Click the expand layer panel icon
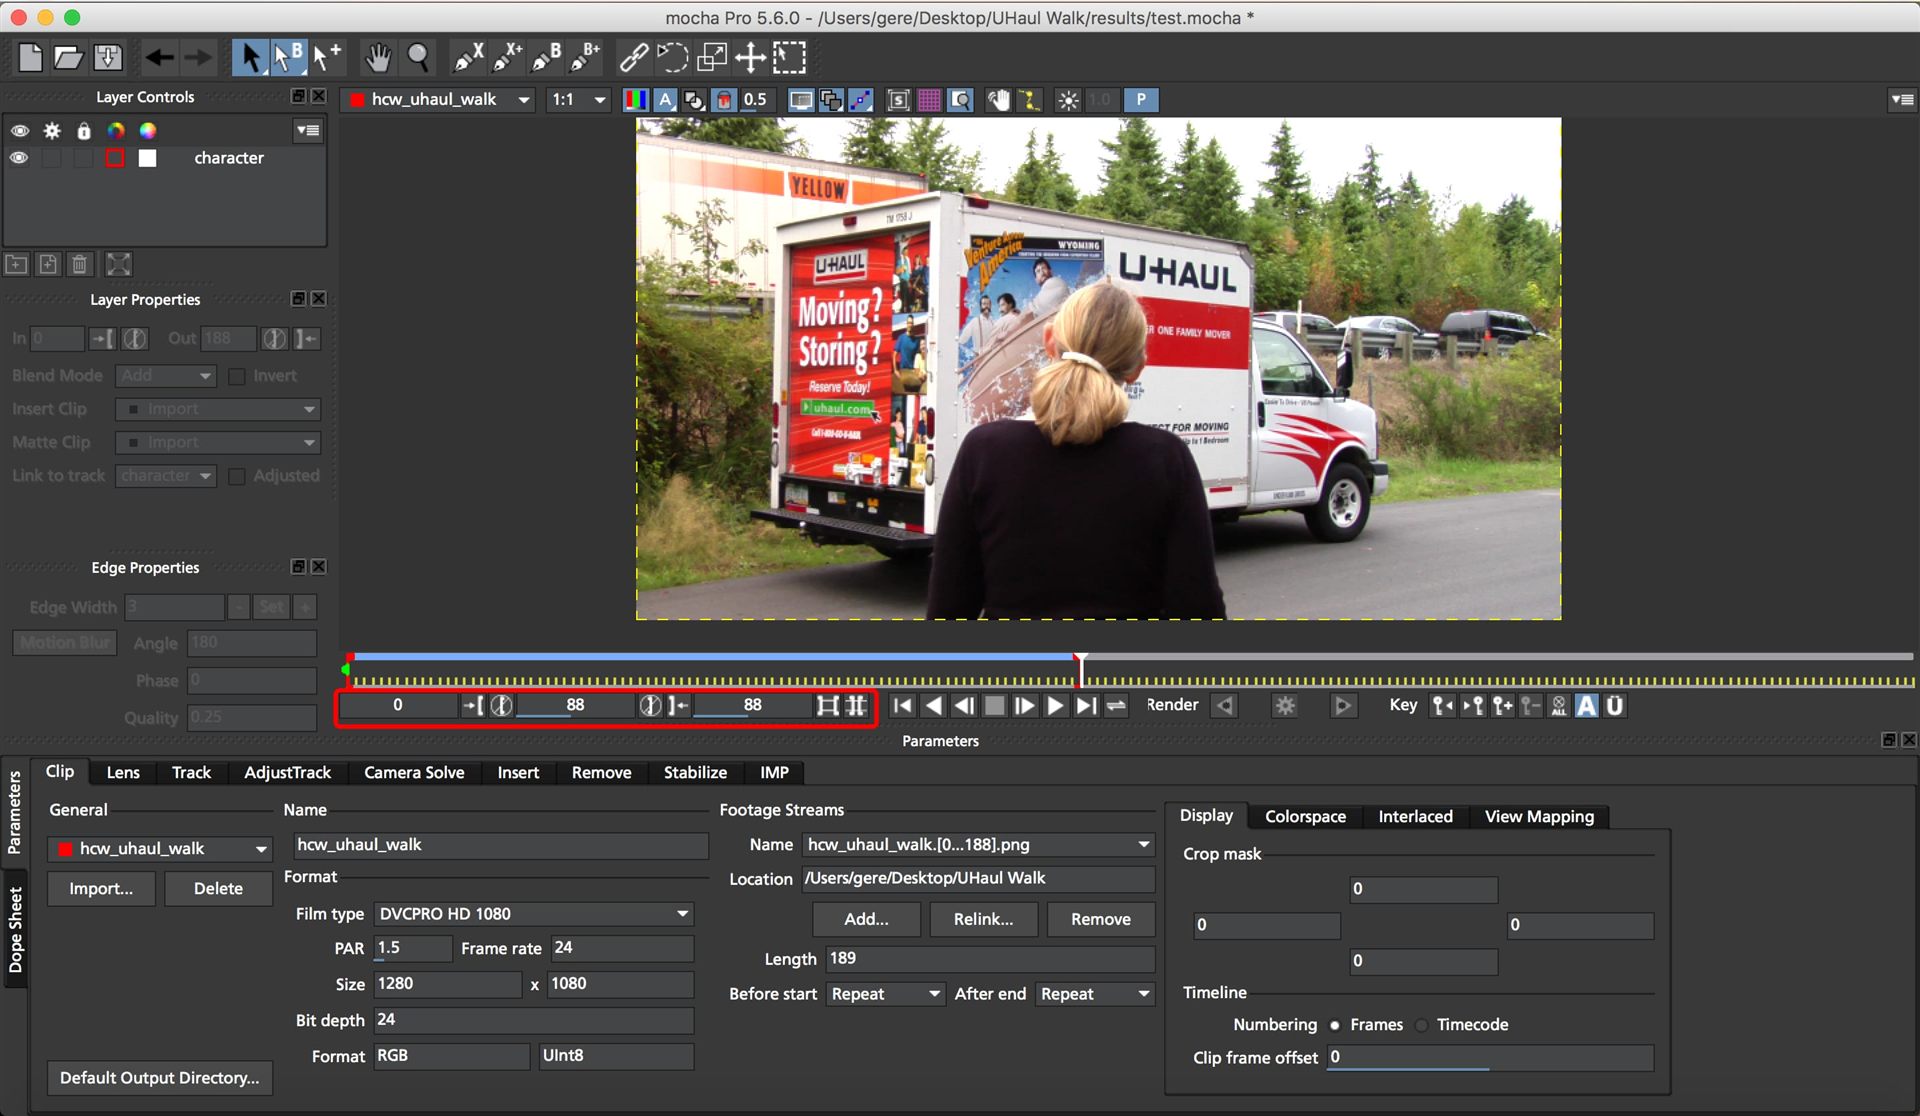The width and height of the screenshot is (1920, 1116). (x=118, y=264)
